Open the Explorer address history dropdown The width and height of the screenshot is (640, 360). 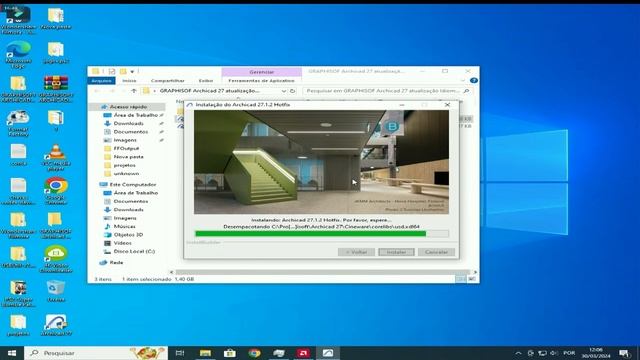283,91
